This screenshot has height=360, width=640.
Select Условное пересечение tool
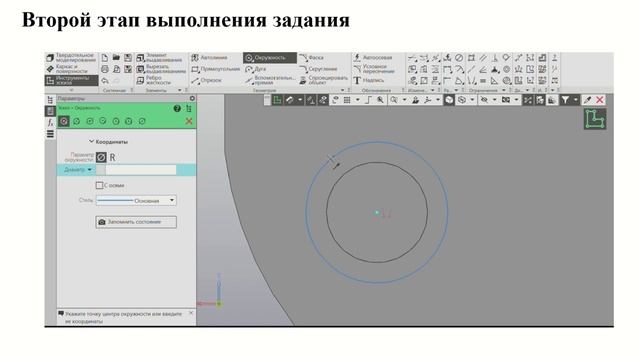click(373, 69)
